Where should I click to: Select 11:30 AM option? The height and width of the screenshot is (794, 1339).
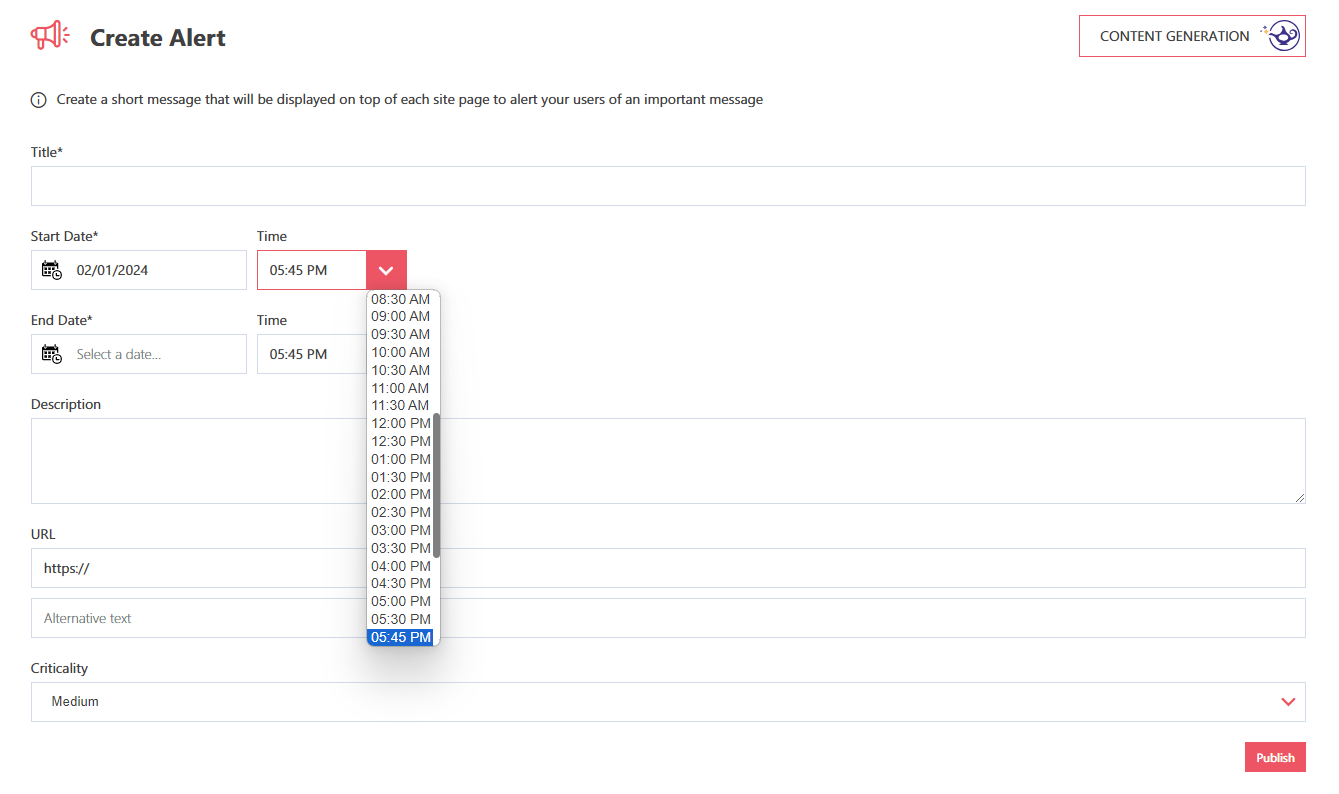(400, 405)
